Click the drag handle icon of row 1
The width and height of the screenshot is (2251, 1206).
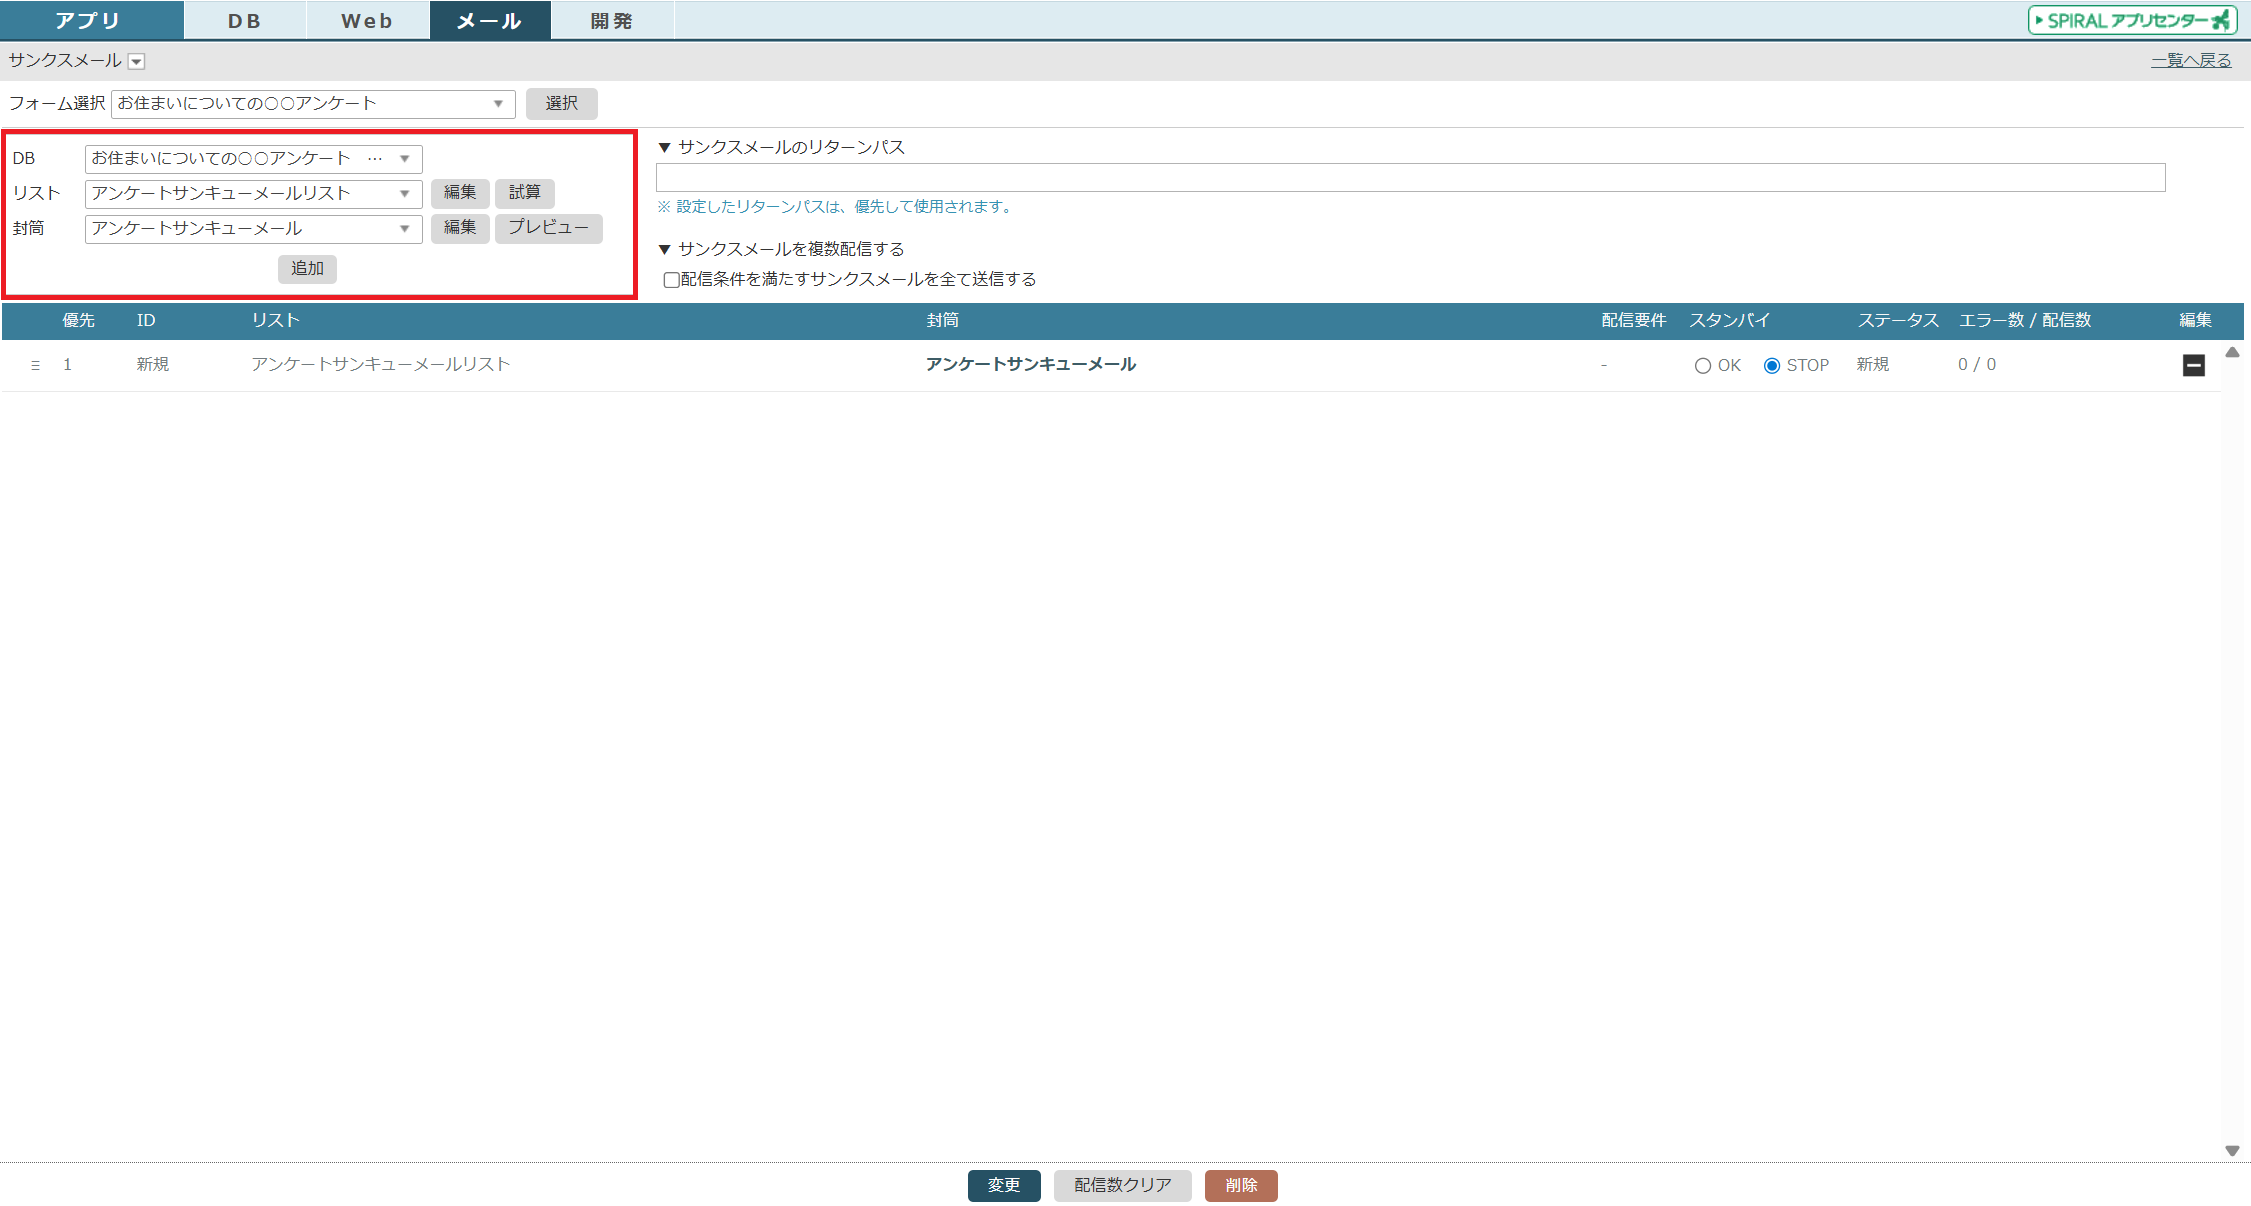pyautogui.click(x=36, y=365)
